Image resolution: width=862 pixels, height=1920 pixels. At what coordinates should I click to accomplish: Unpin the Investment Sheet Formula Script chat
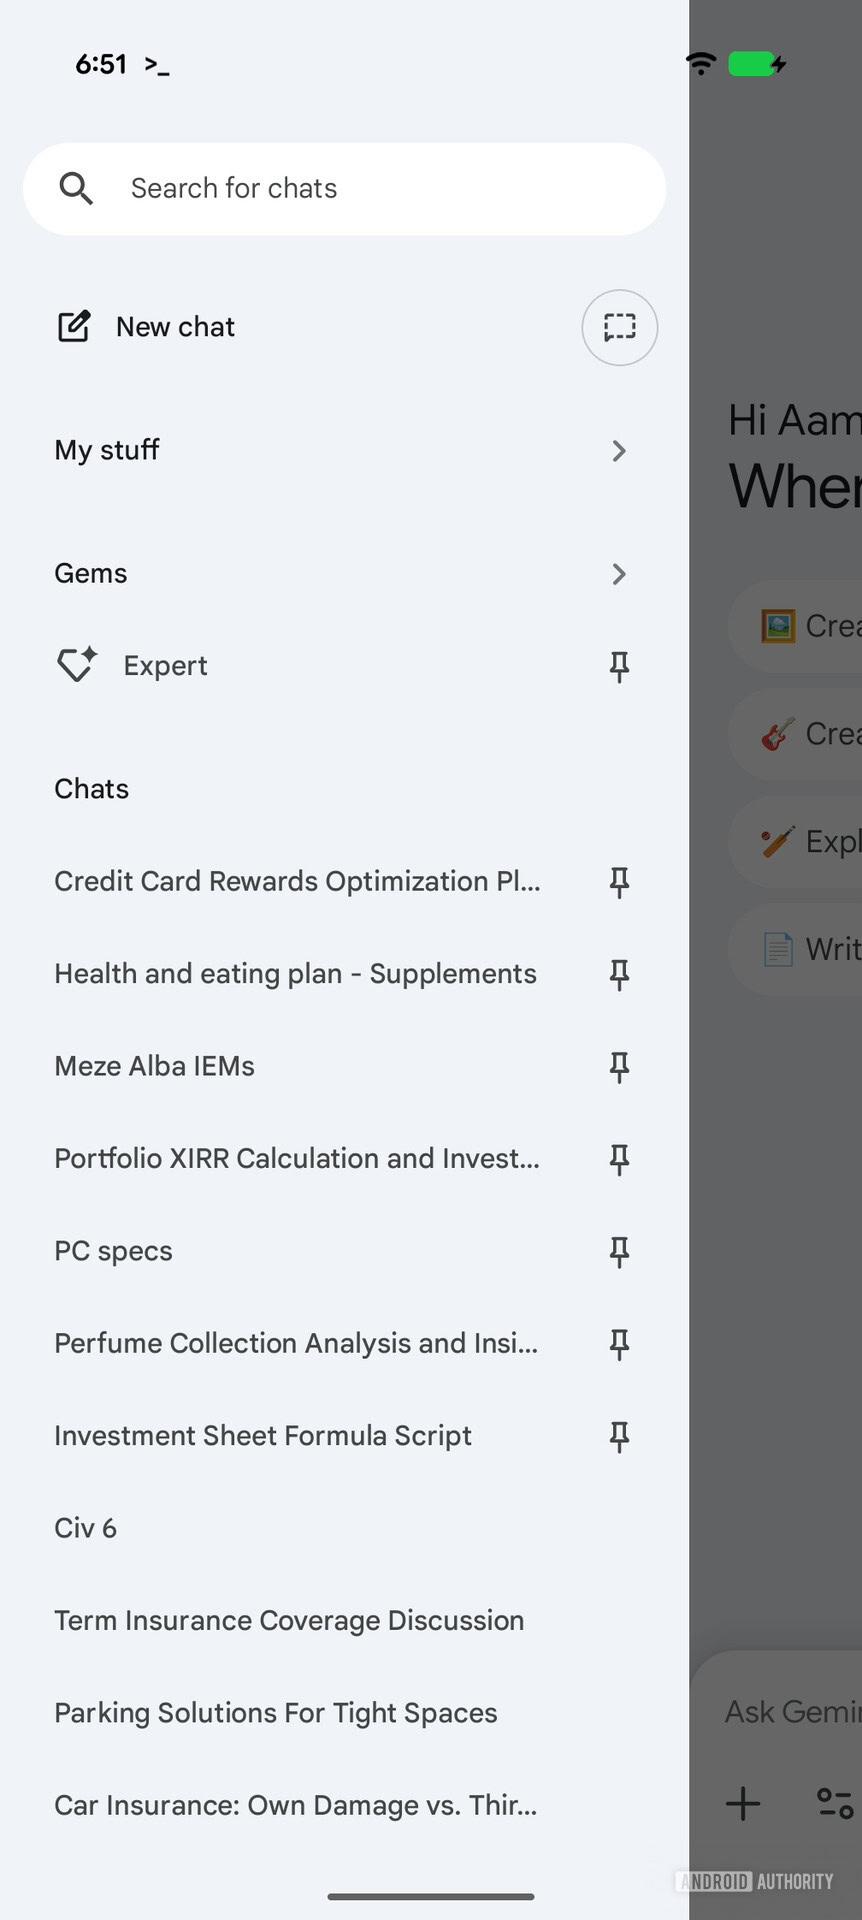click(x=619, y=1436)
